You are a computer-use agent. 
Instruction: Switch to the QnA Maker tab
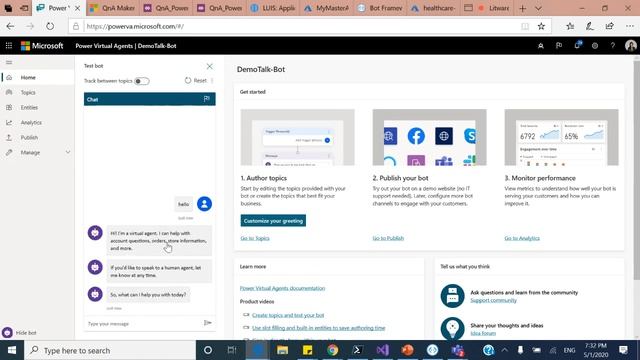[x=113, y=8]
